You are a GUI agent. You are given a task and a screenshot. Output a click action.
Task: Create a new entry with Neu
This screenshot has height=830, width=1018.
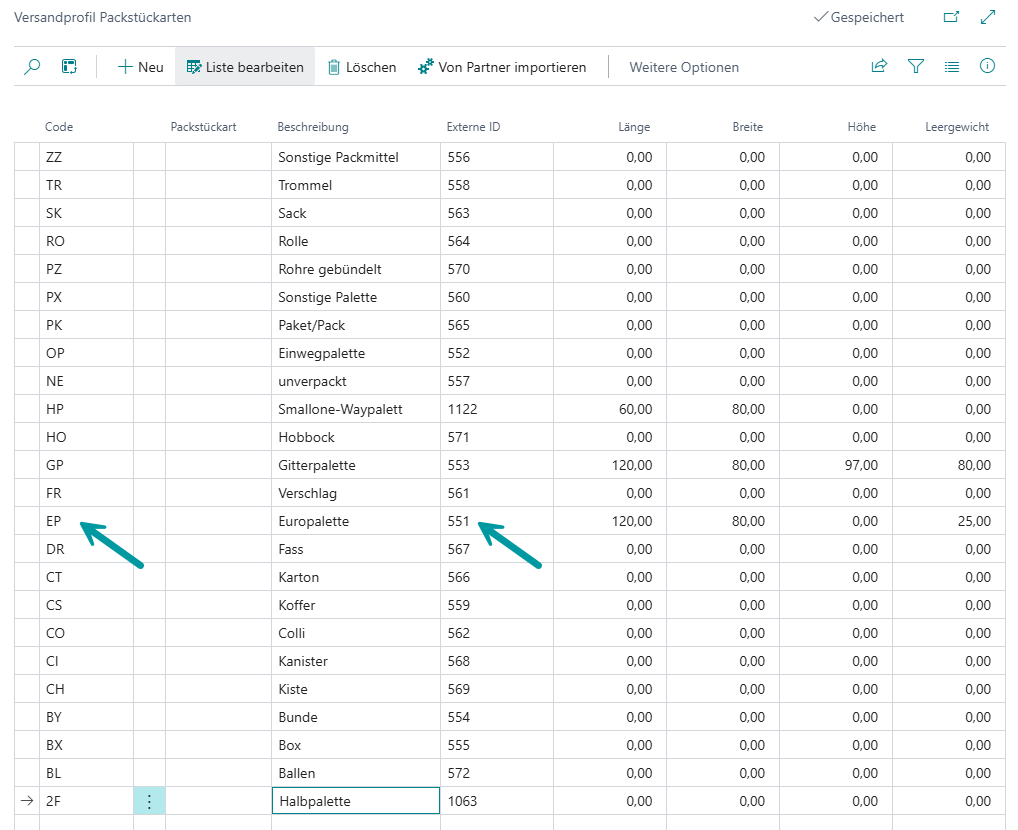(x=140, y=67)
